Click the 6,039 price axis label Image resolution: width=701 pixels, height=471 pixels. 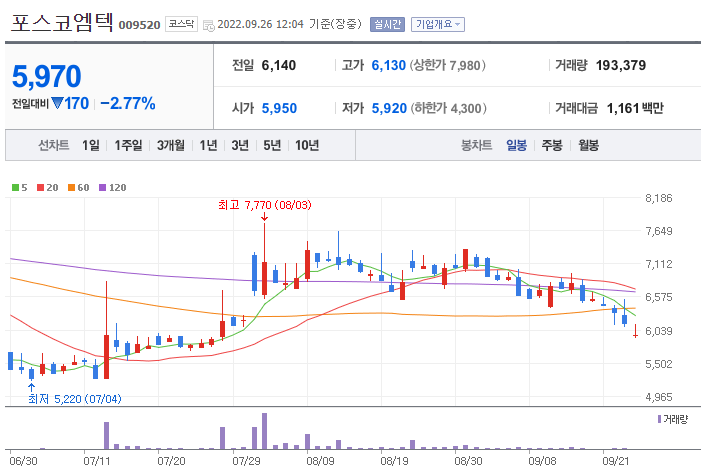[659, 331]
